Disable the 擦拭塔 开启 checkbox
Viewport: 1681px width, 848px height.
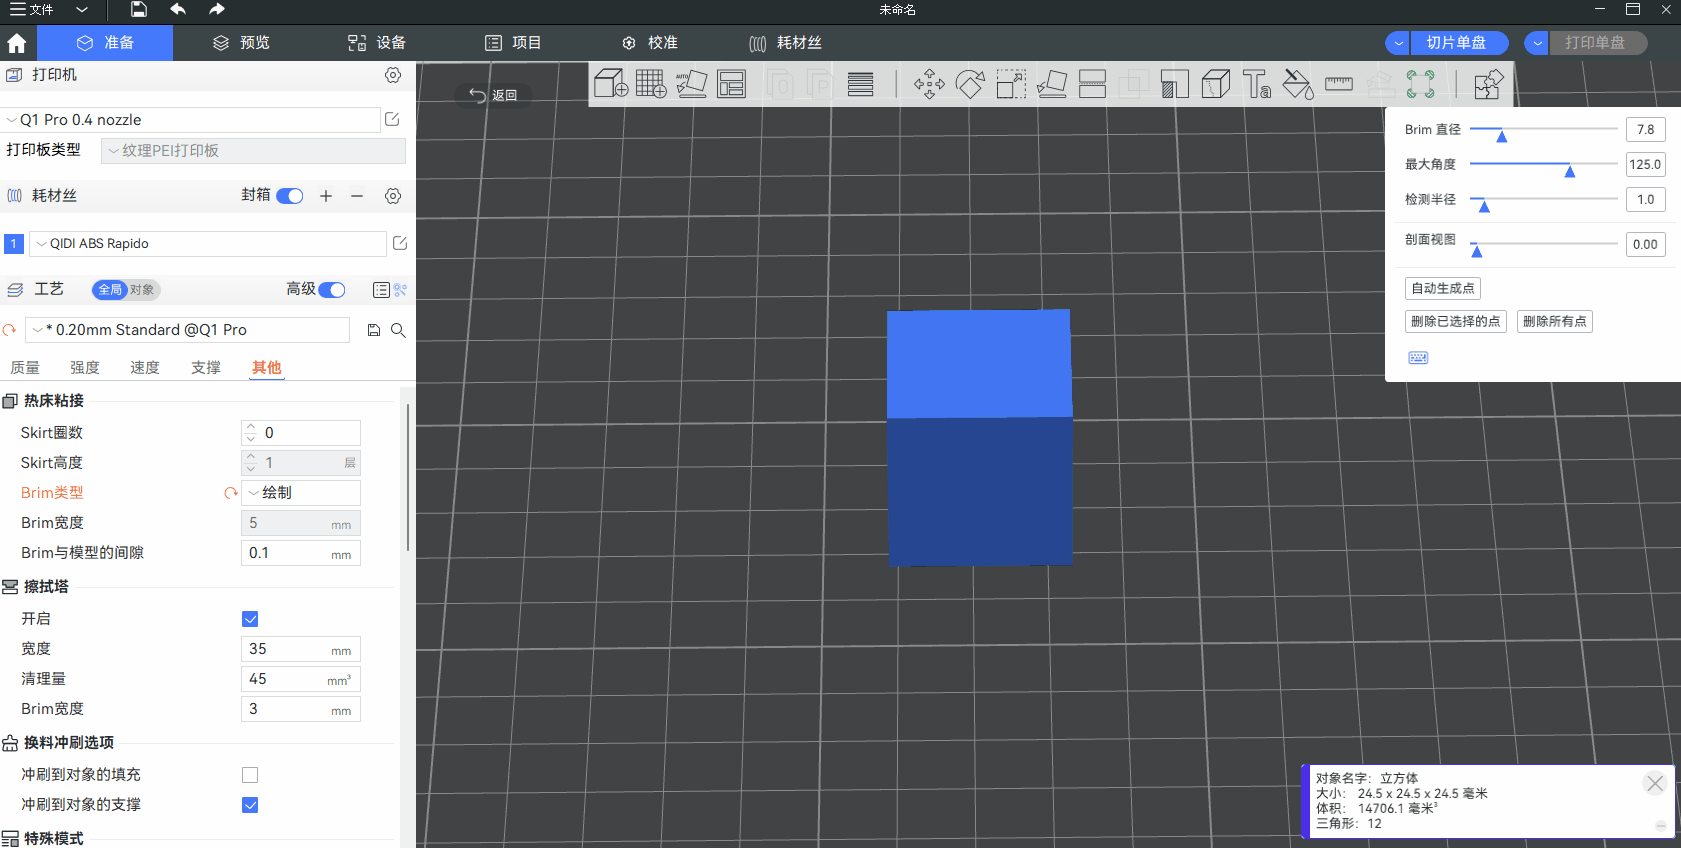click(250, 619)
